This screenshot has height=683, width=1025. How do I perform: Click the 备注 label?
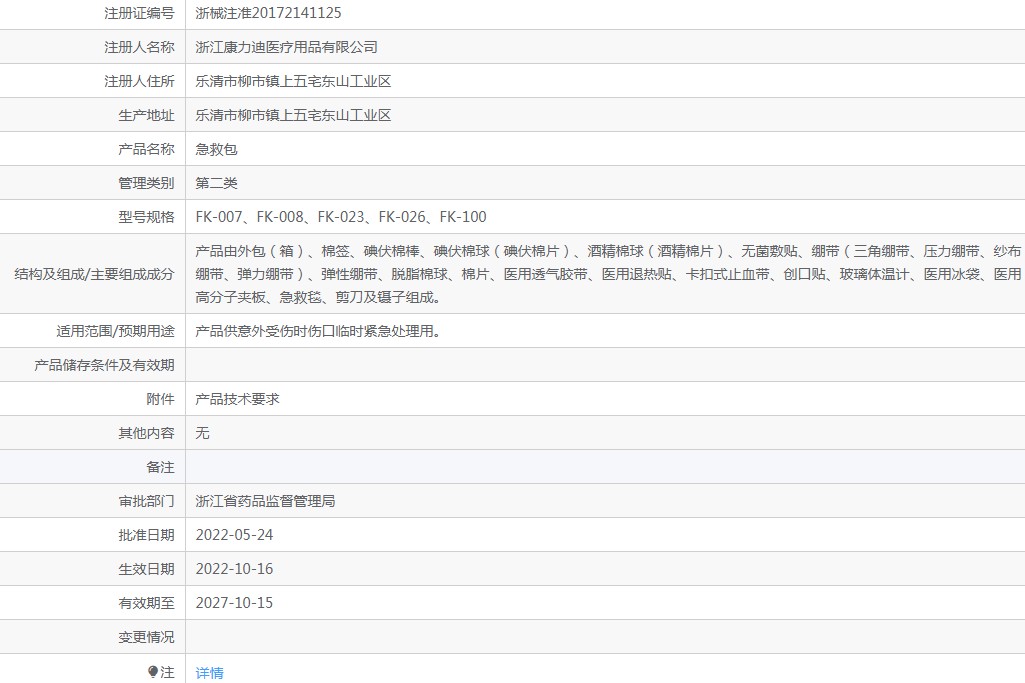[x=160, y=467]
